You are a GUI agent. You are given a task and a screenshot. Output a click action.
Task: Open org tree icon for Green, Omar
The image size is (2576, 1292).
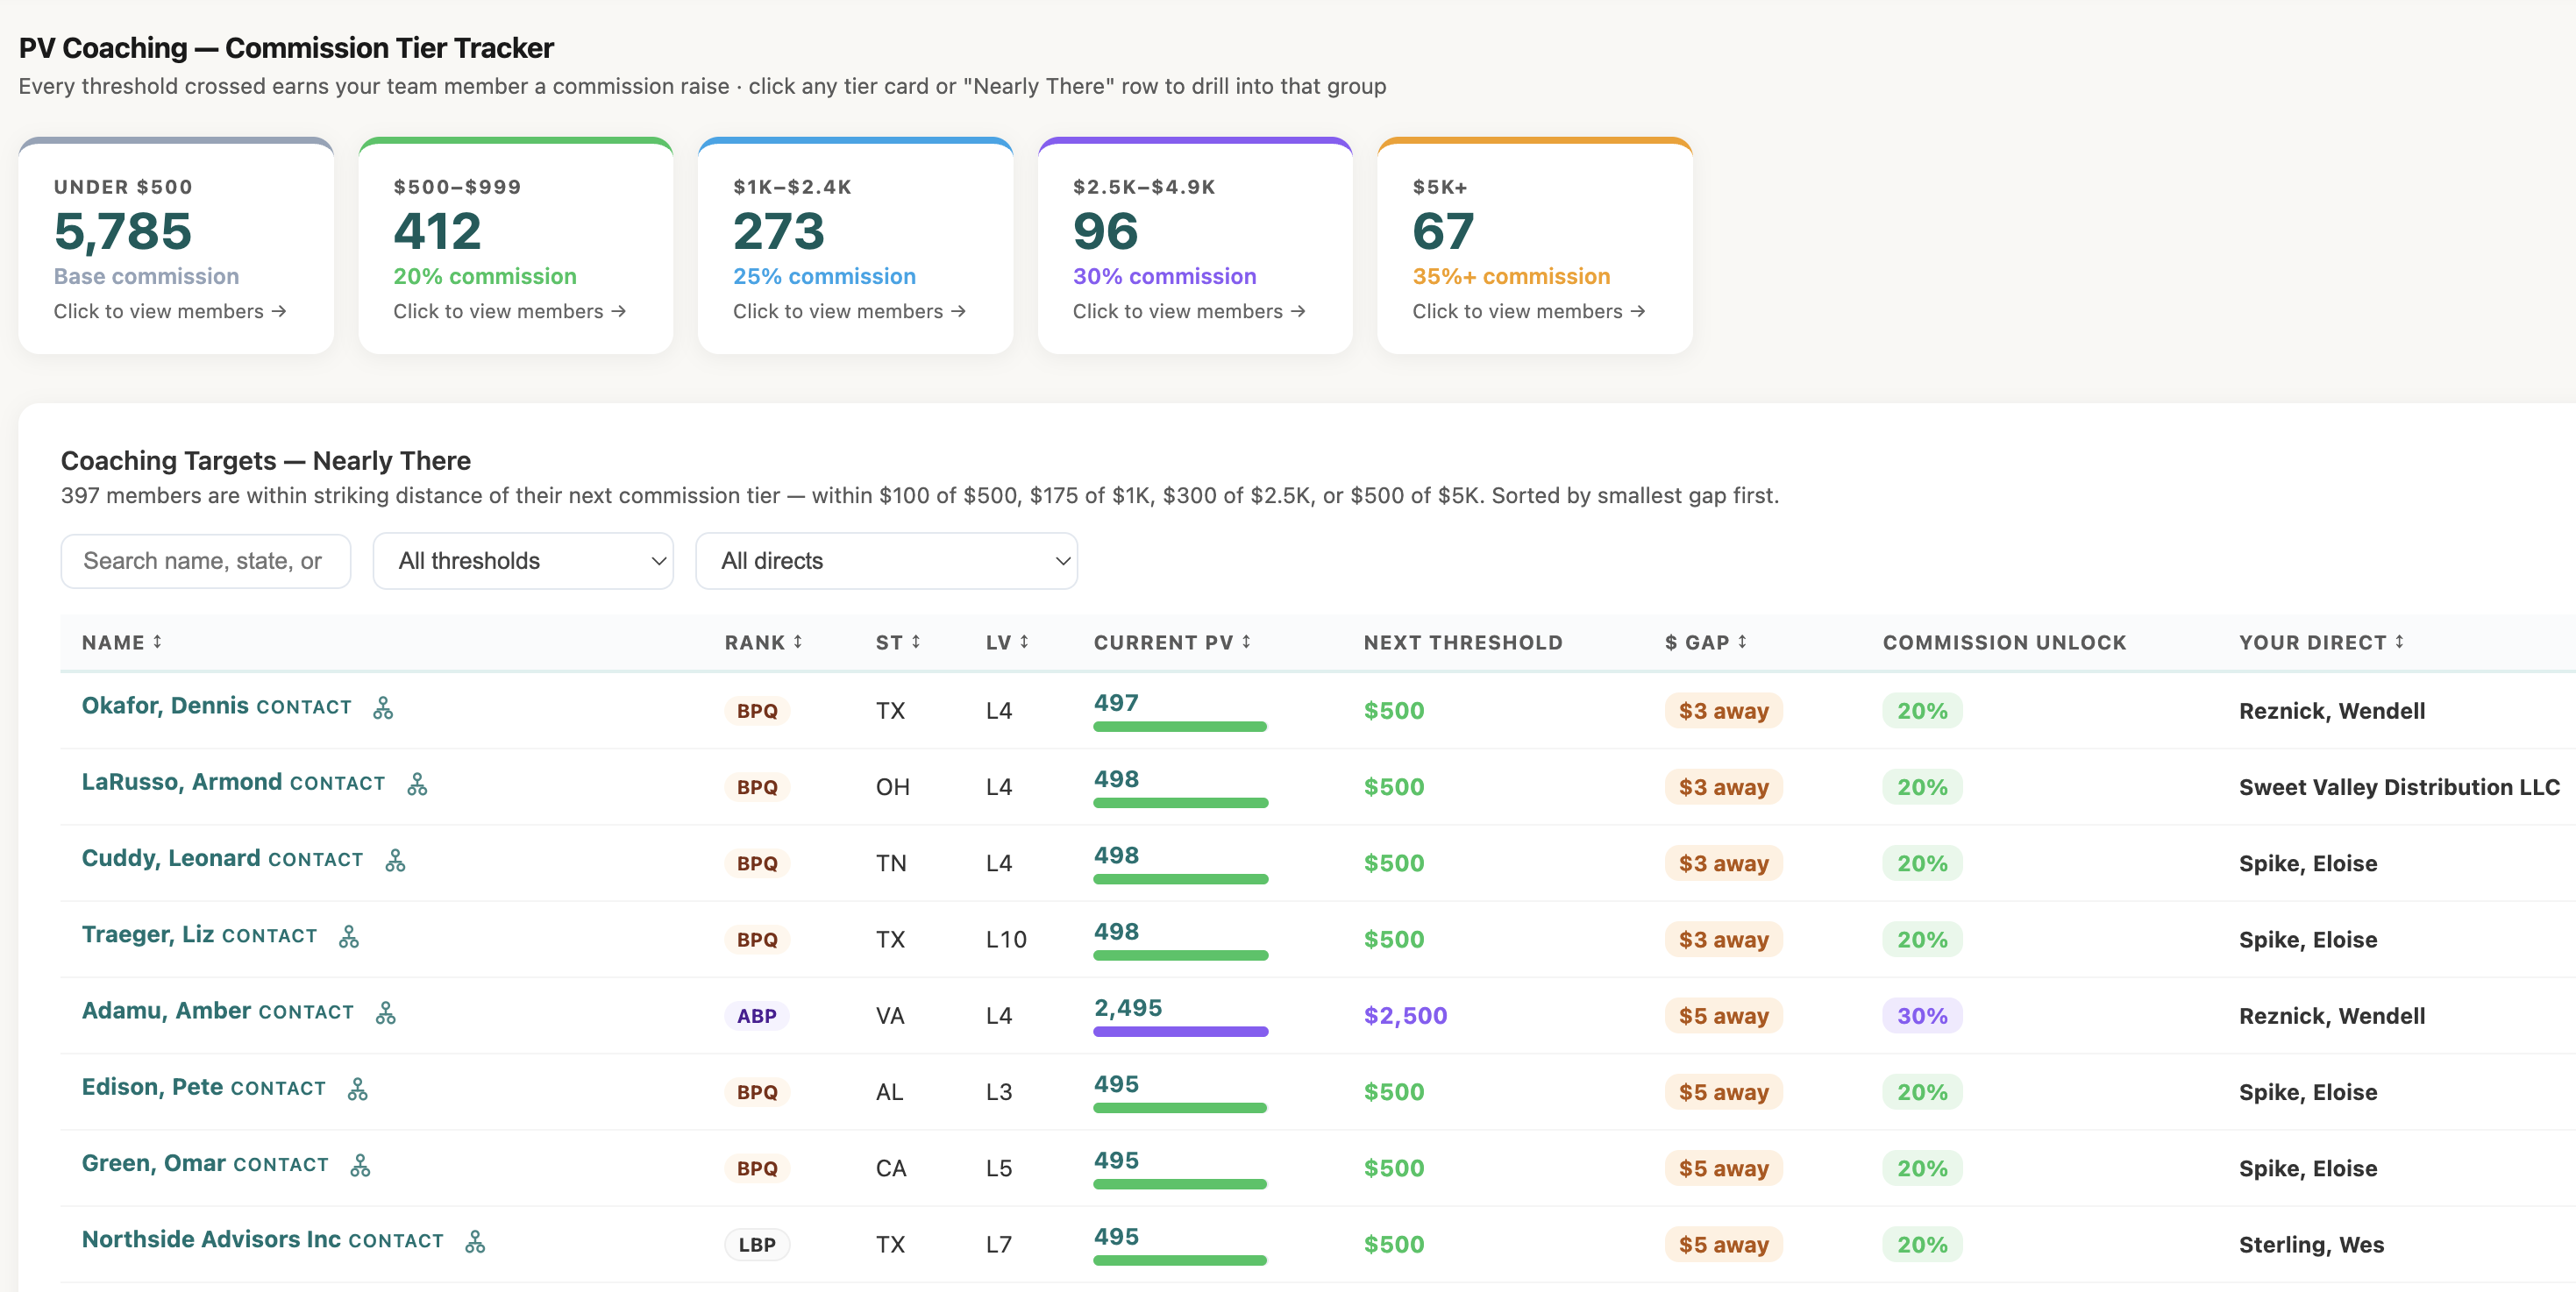360,1165
